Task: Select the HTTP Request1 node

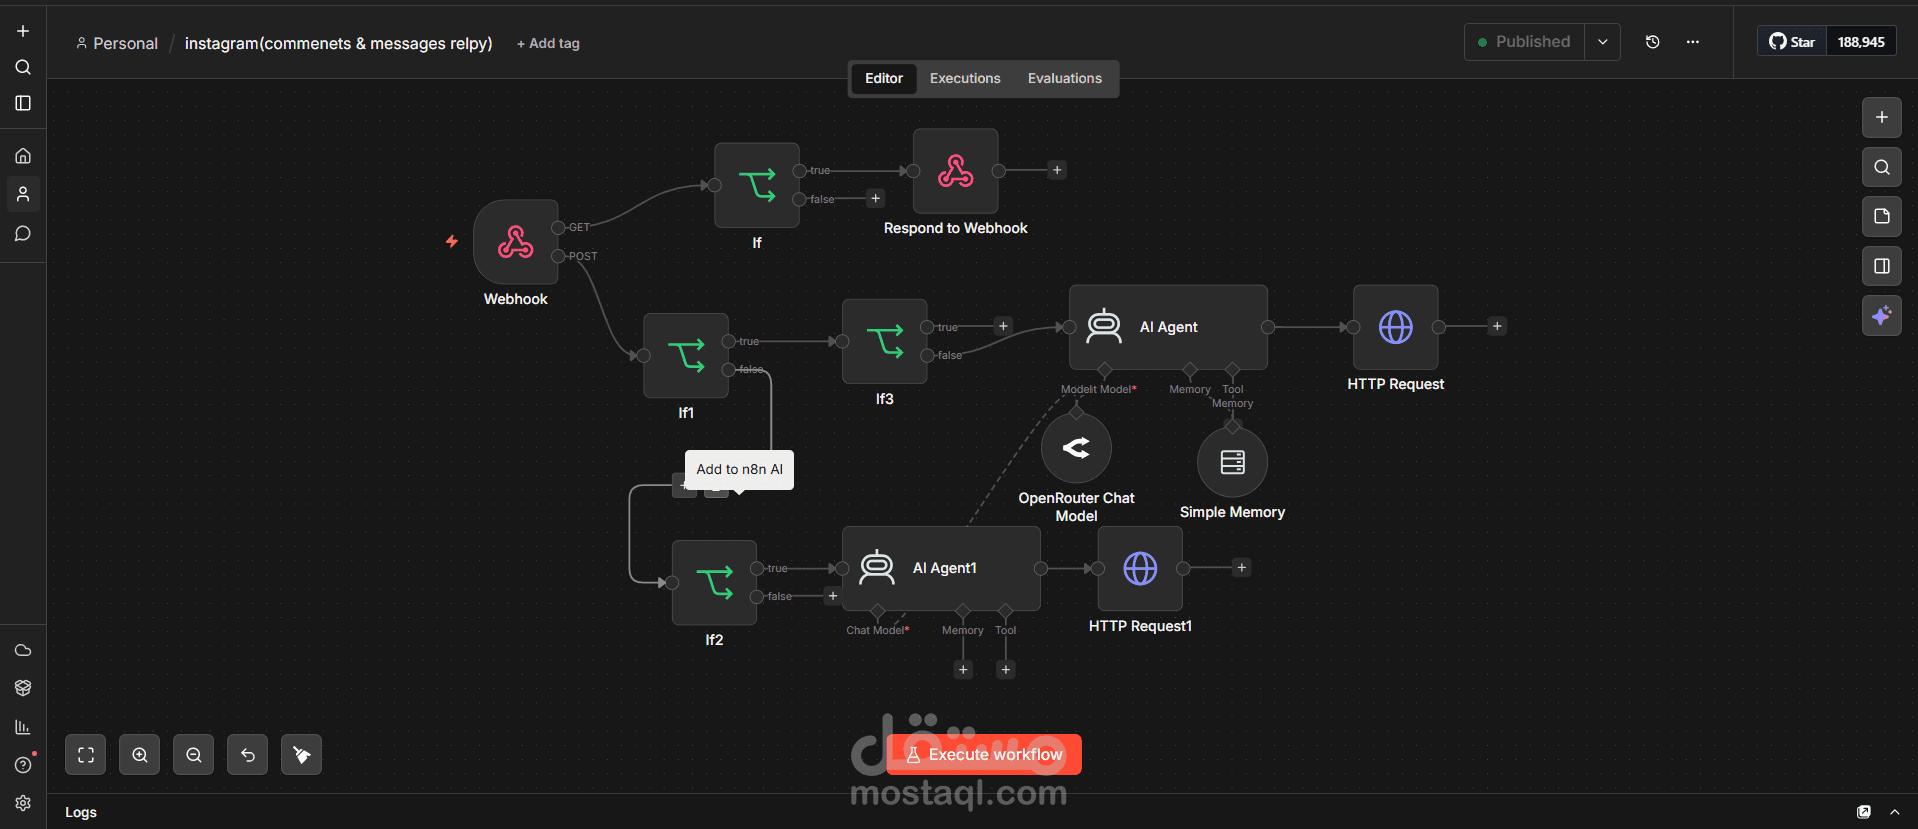Action: click(1140, 568)
